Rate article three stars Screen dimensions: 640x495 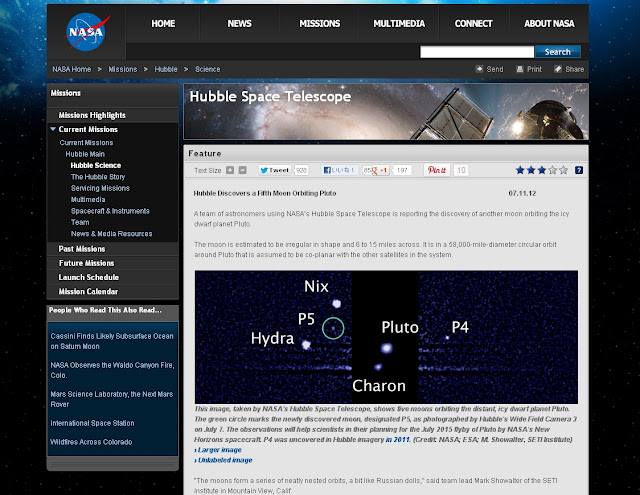[x=542, y=170]
